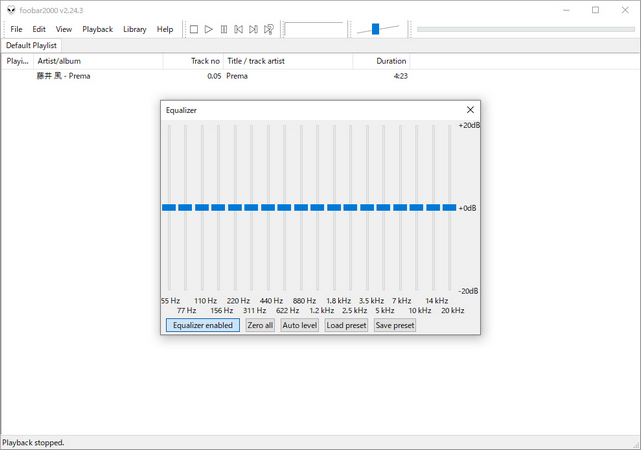This screenshot has width=641, height=450.
Task: Toggle the Equalizer enabled button
Action: tap(203, 325)
